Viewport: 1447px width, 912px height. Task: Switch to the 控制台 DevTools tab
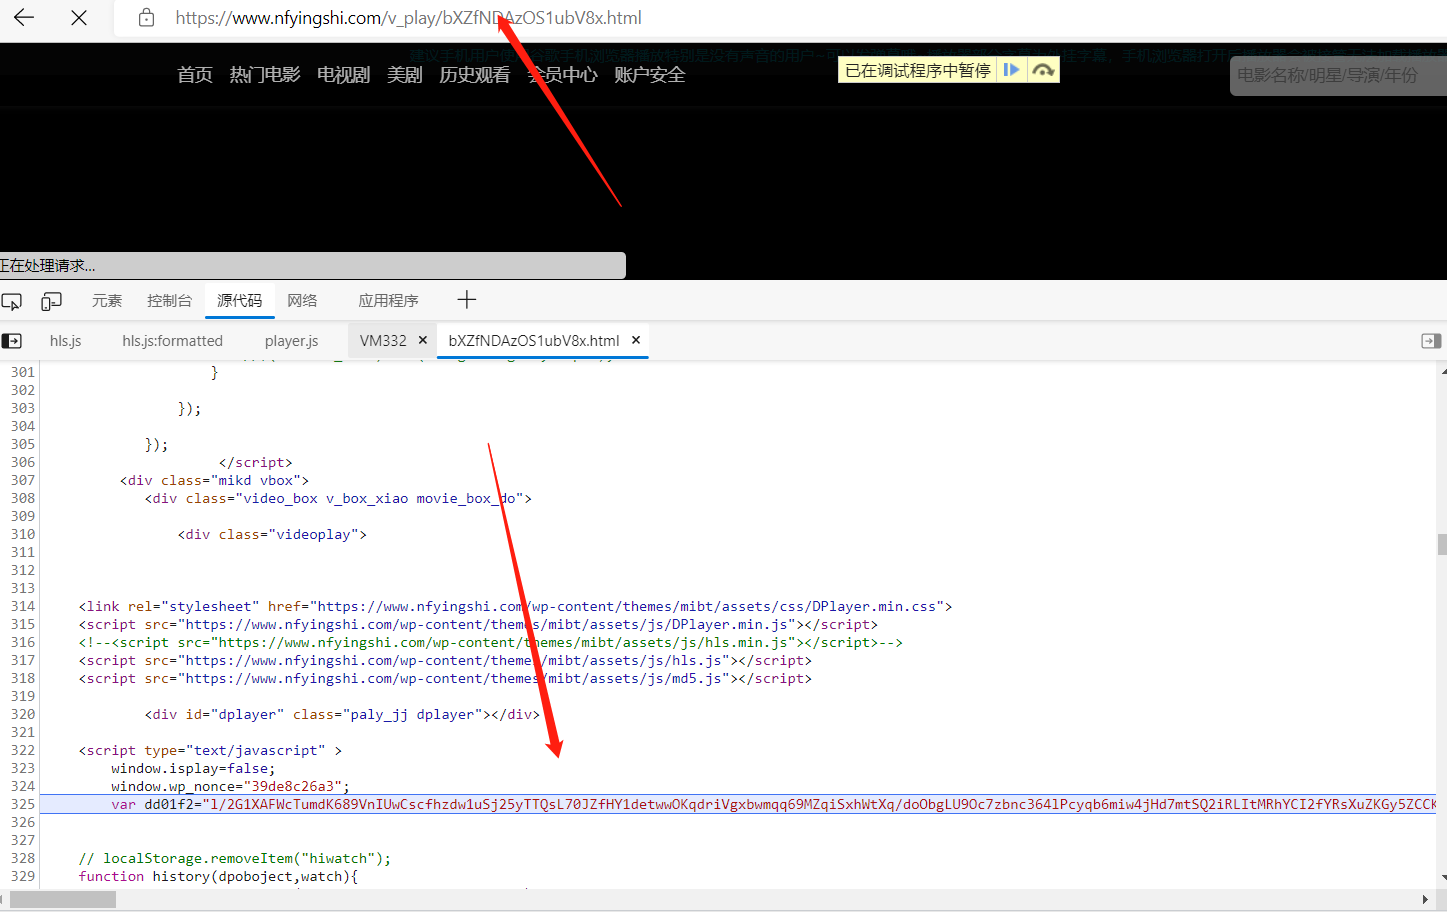click(x=169, y=301)
